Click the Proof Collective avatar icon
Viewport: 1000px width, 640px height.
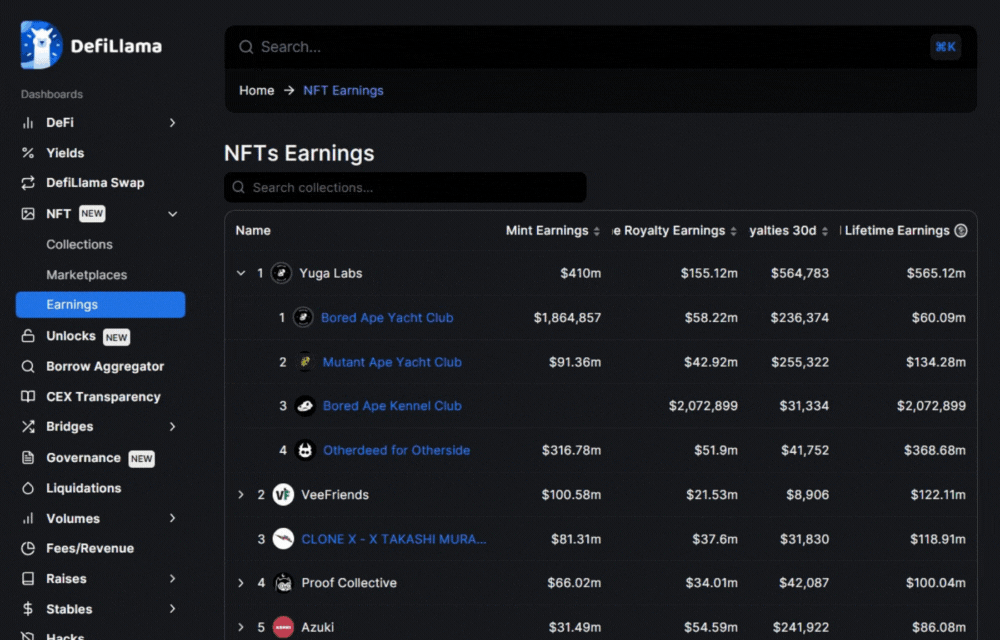tap(283, 583)
